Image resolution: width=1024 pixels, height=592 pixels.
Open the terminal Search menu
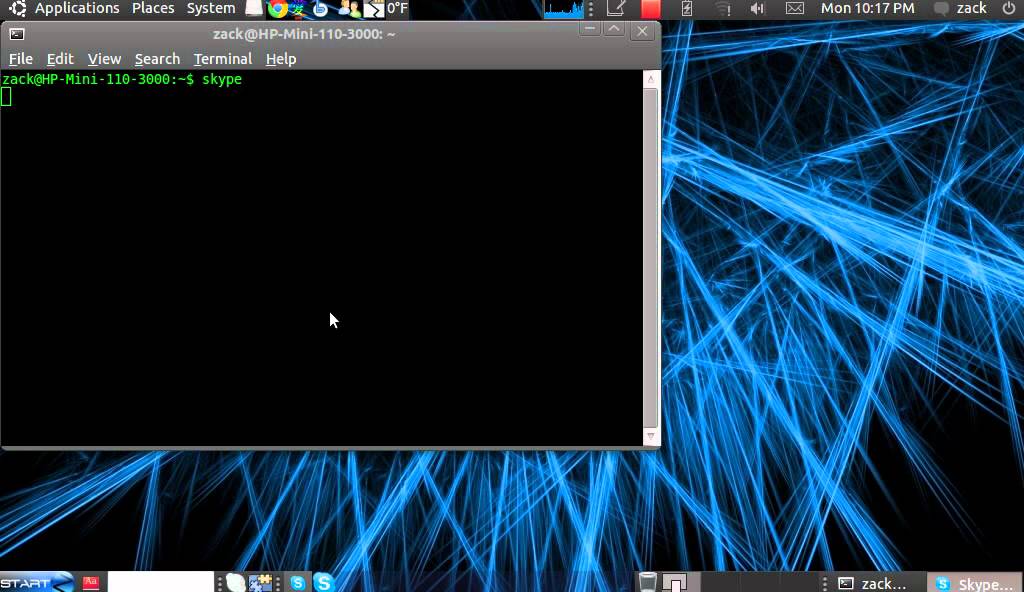157,59
